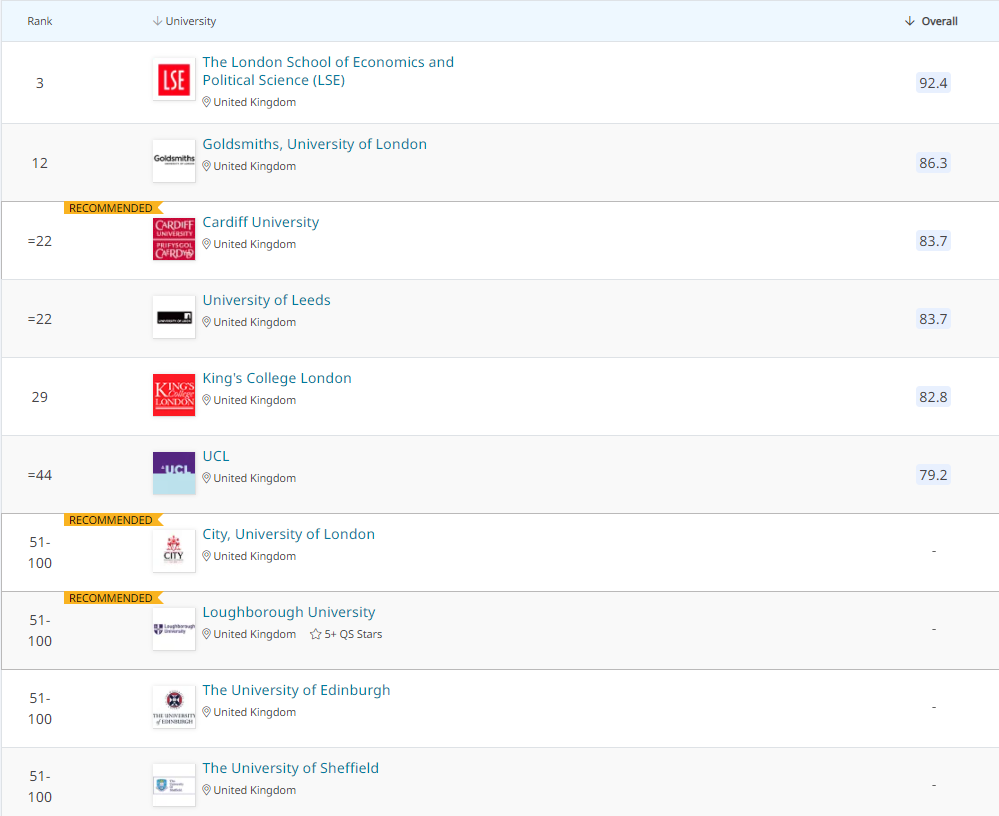
Task: Click the 5+ QS Stars label for Loughborough
Action: coord(354,634)
